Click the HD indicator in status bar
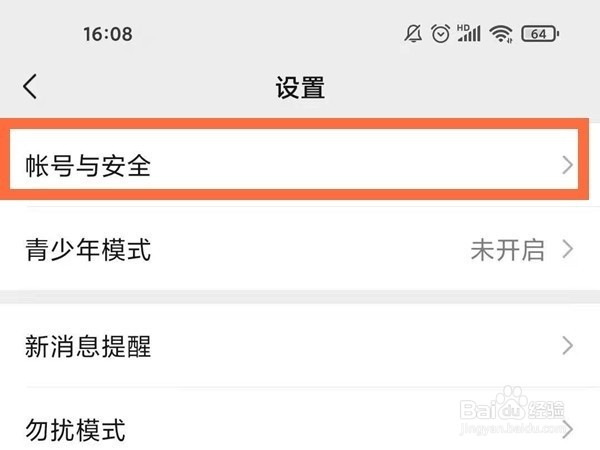 pyautogui.click(x=464, y=27)
